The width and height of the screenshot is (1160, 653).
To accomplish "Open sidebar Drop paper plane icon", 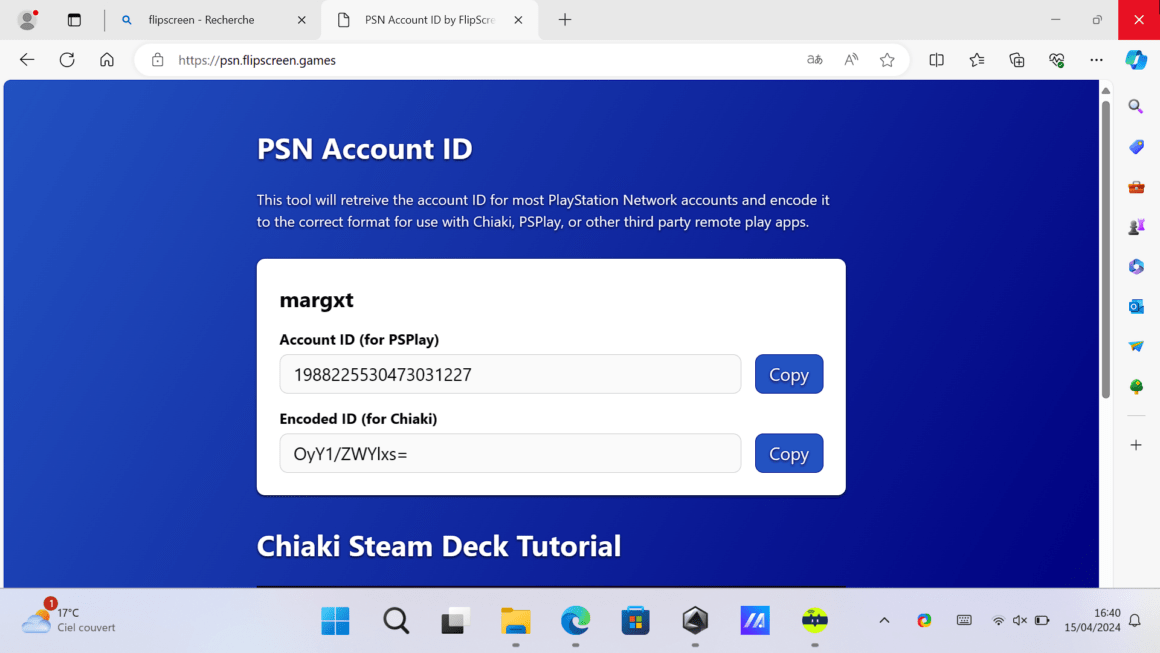I will pos(1136,346).
